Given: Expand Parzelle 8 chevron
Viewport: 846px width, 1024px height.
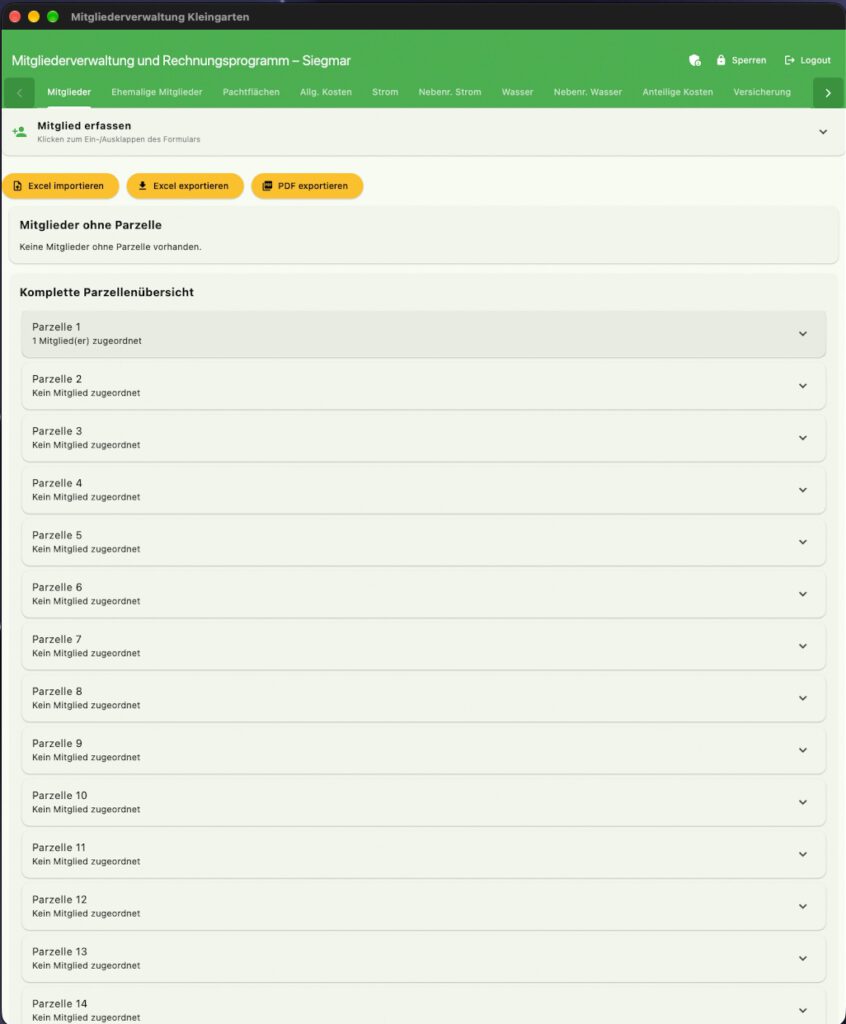Looking at the screenshot, I should (803, 698).
